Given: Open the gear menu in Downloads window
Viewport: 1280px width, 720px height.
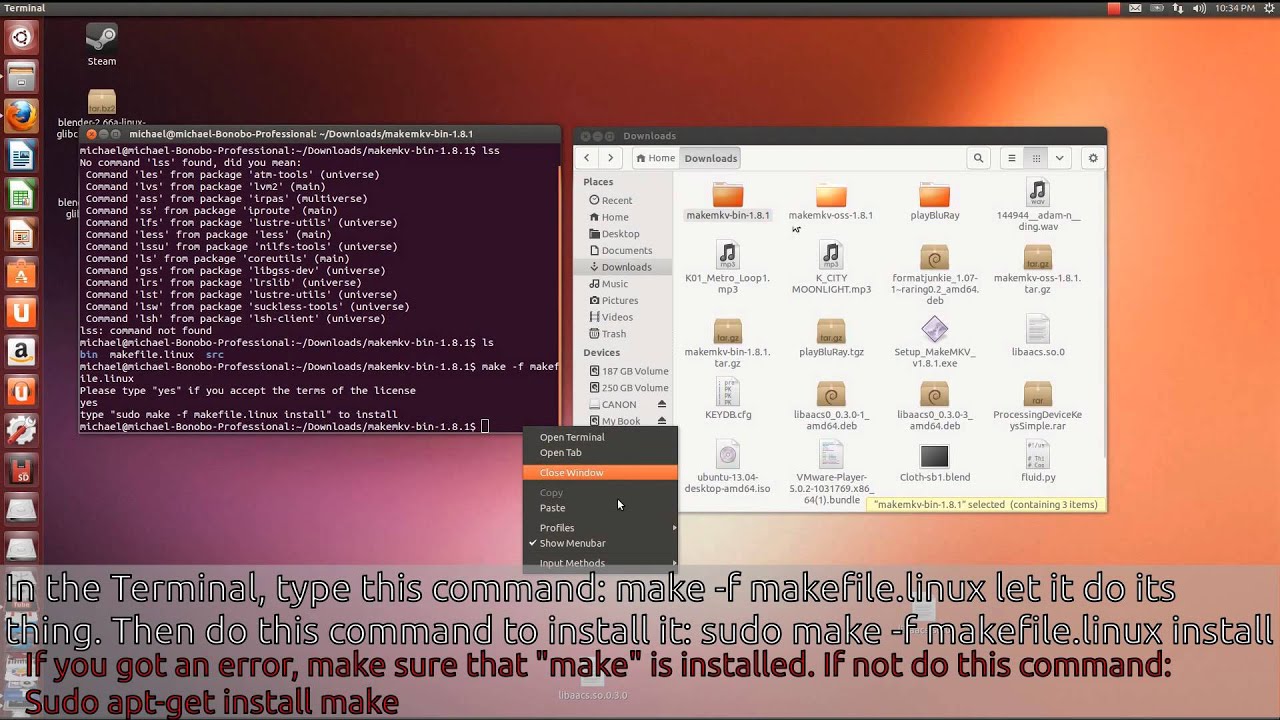Looking at the screenshot, I should 1093,158.
